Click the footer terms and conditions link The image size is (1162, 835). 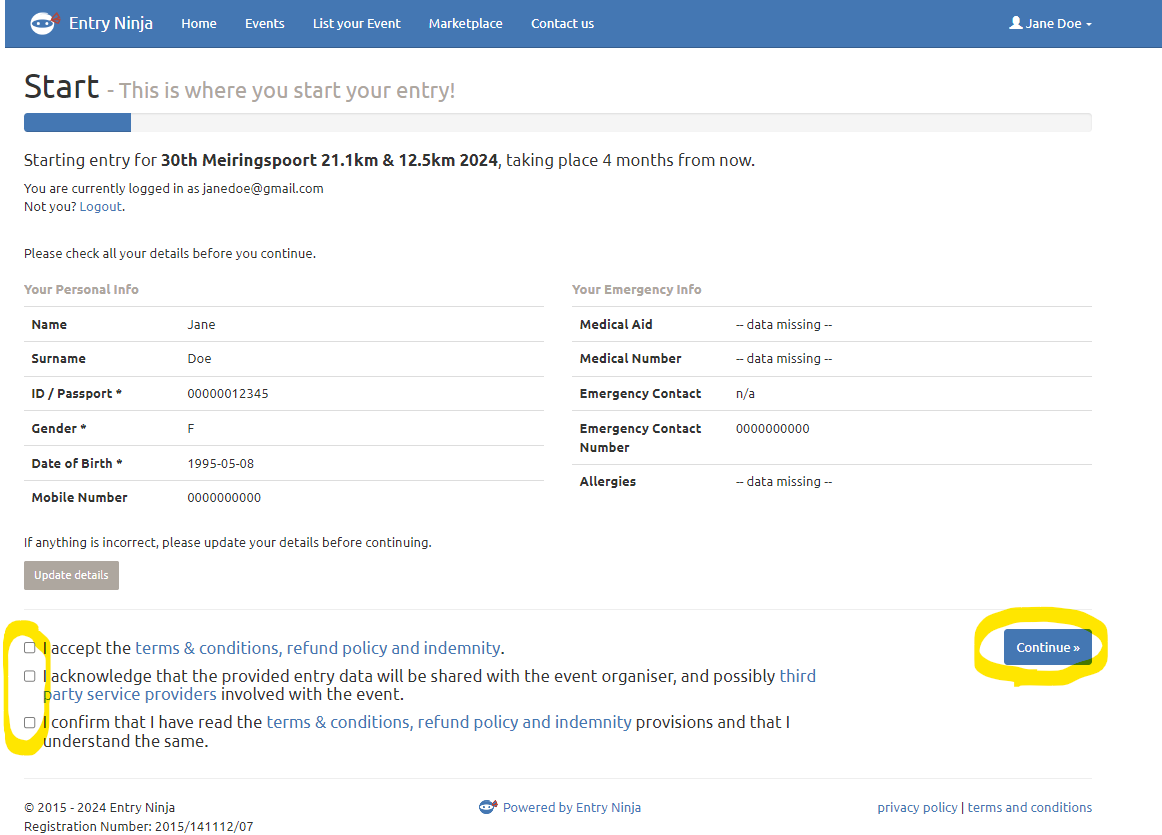point(1029,807)
